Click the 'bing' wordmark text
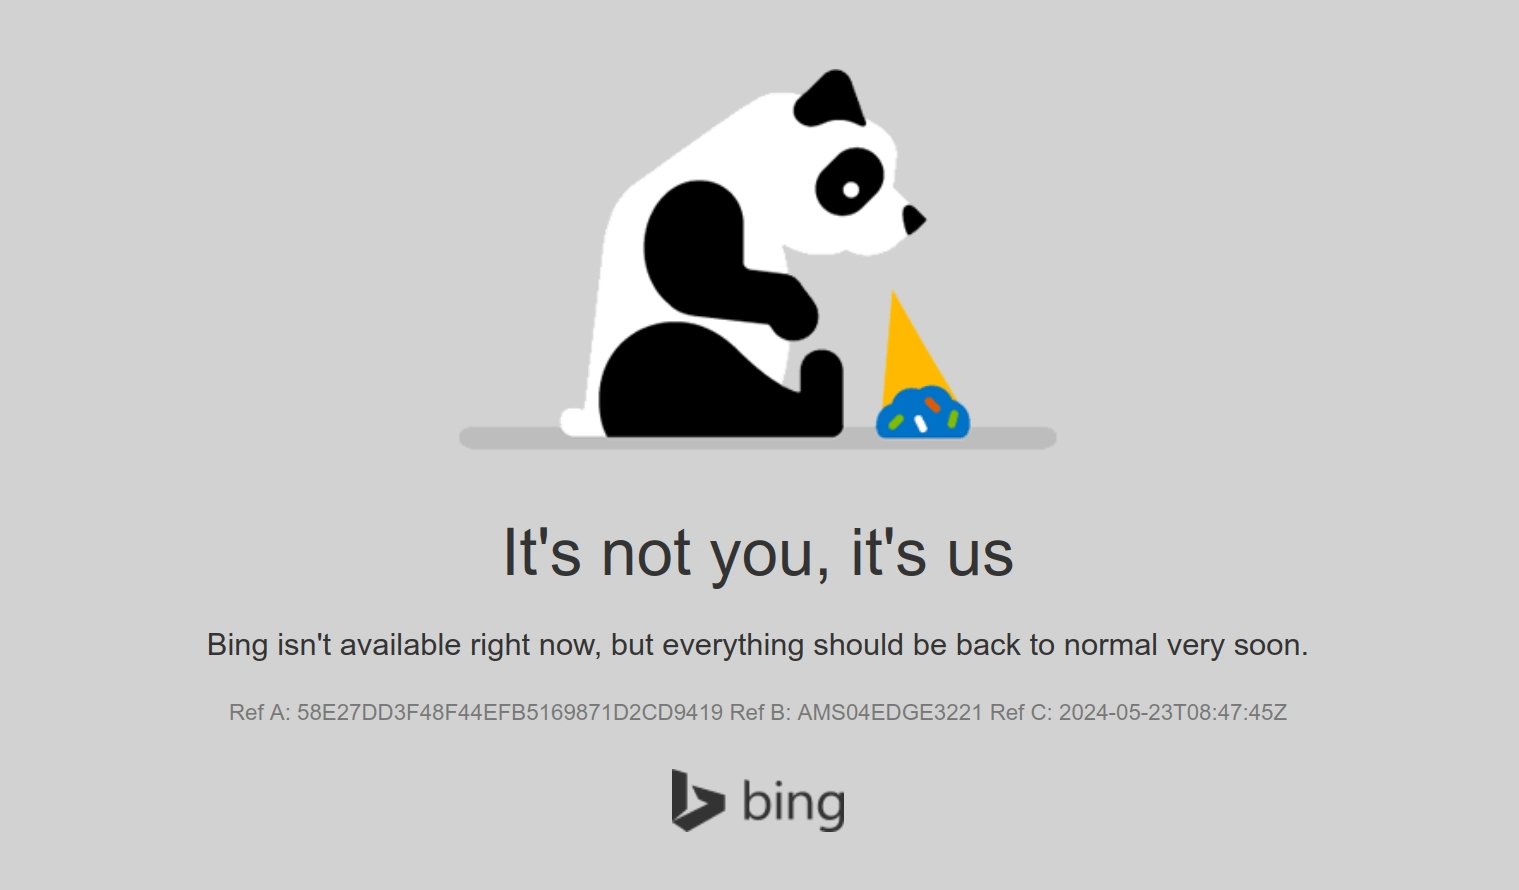The image size is (1519, 890). [x=794, y=803]
